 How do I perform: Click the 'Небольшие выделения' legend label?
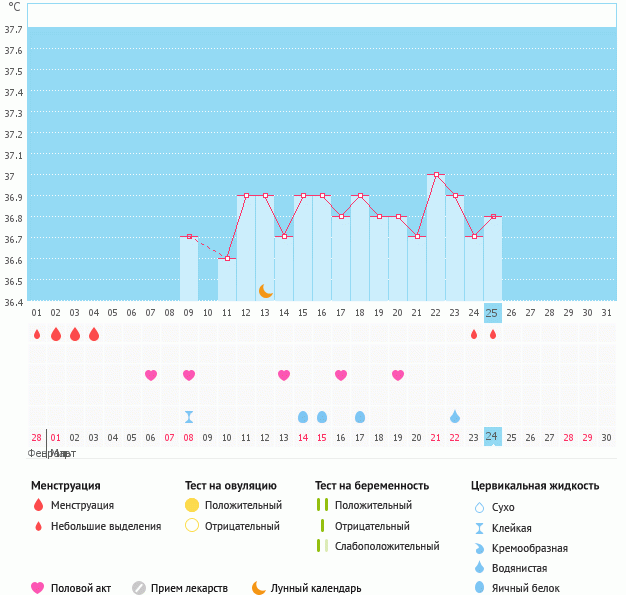point(105,526)
